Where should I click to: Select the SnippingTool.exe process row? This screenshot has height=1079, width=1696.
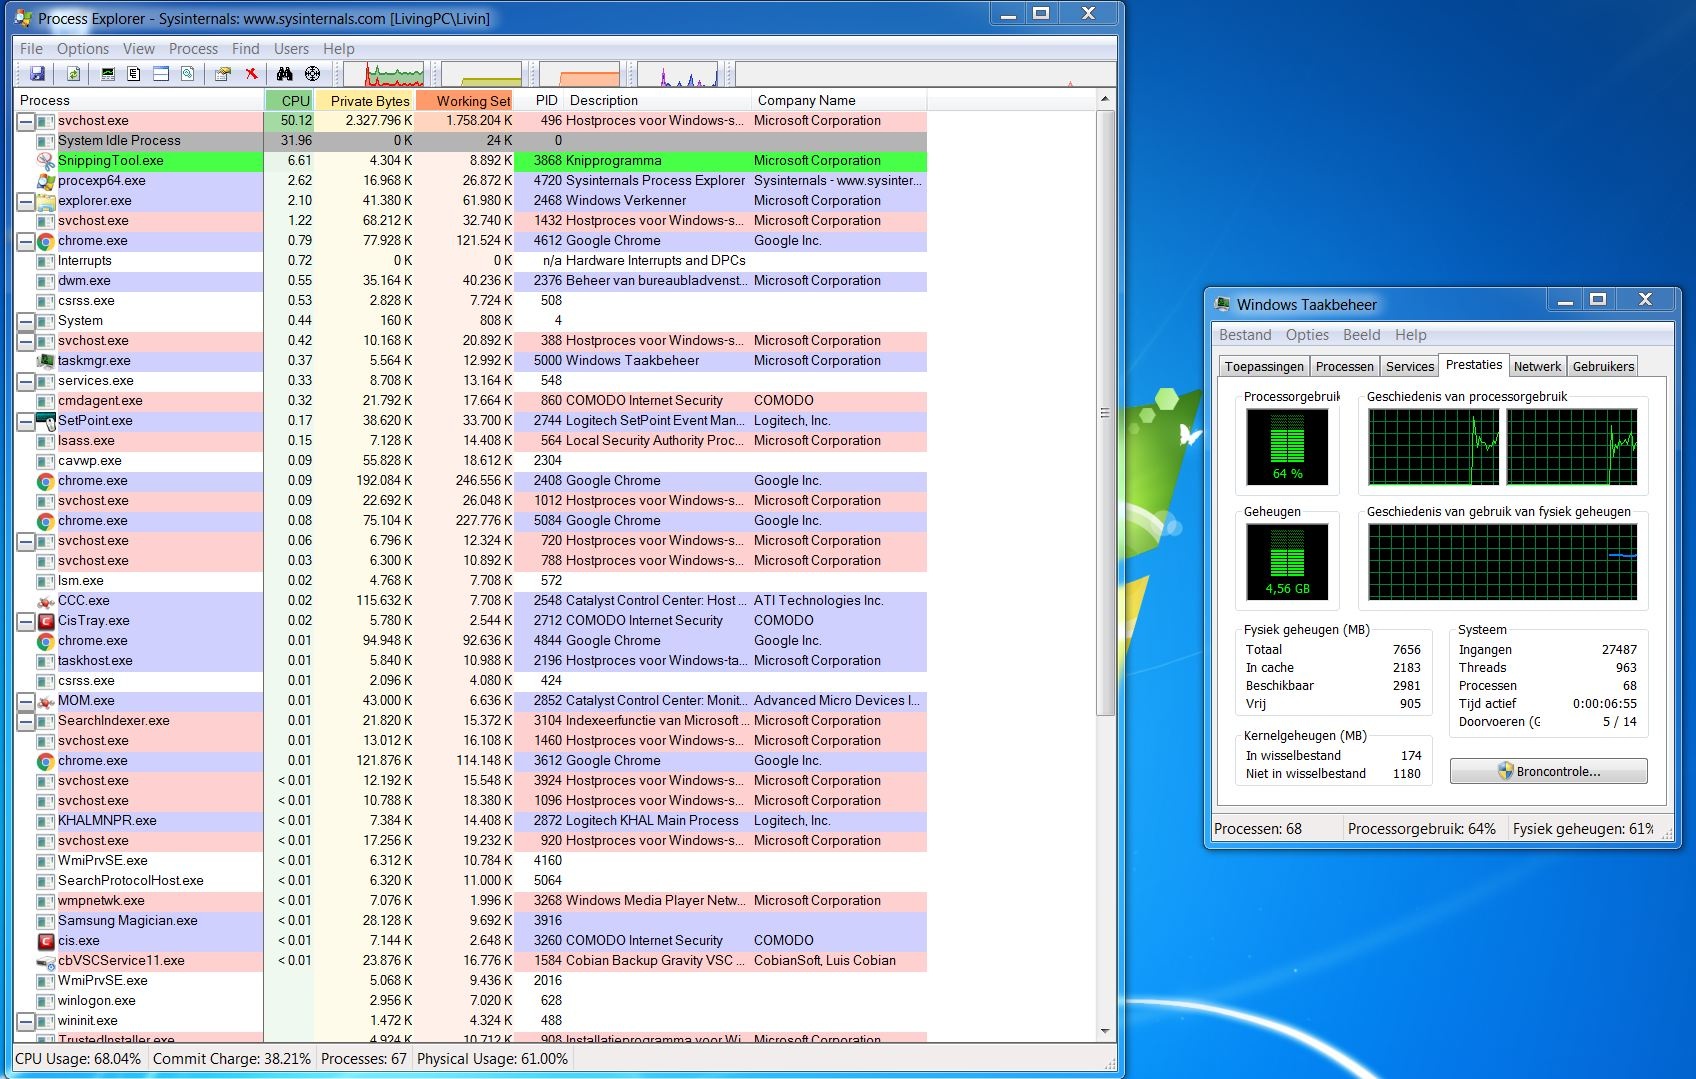coord(110,161)
